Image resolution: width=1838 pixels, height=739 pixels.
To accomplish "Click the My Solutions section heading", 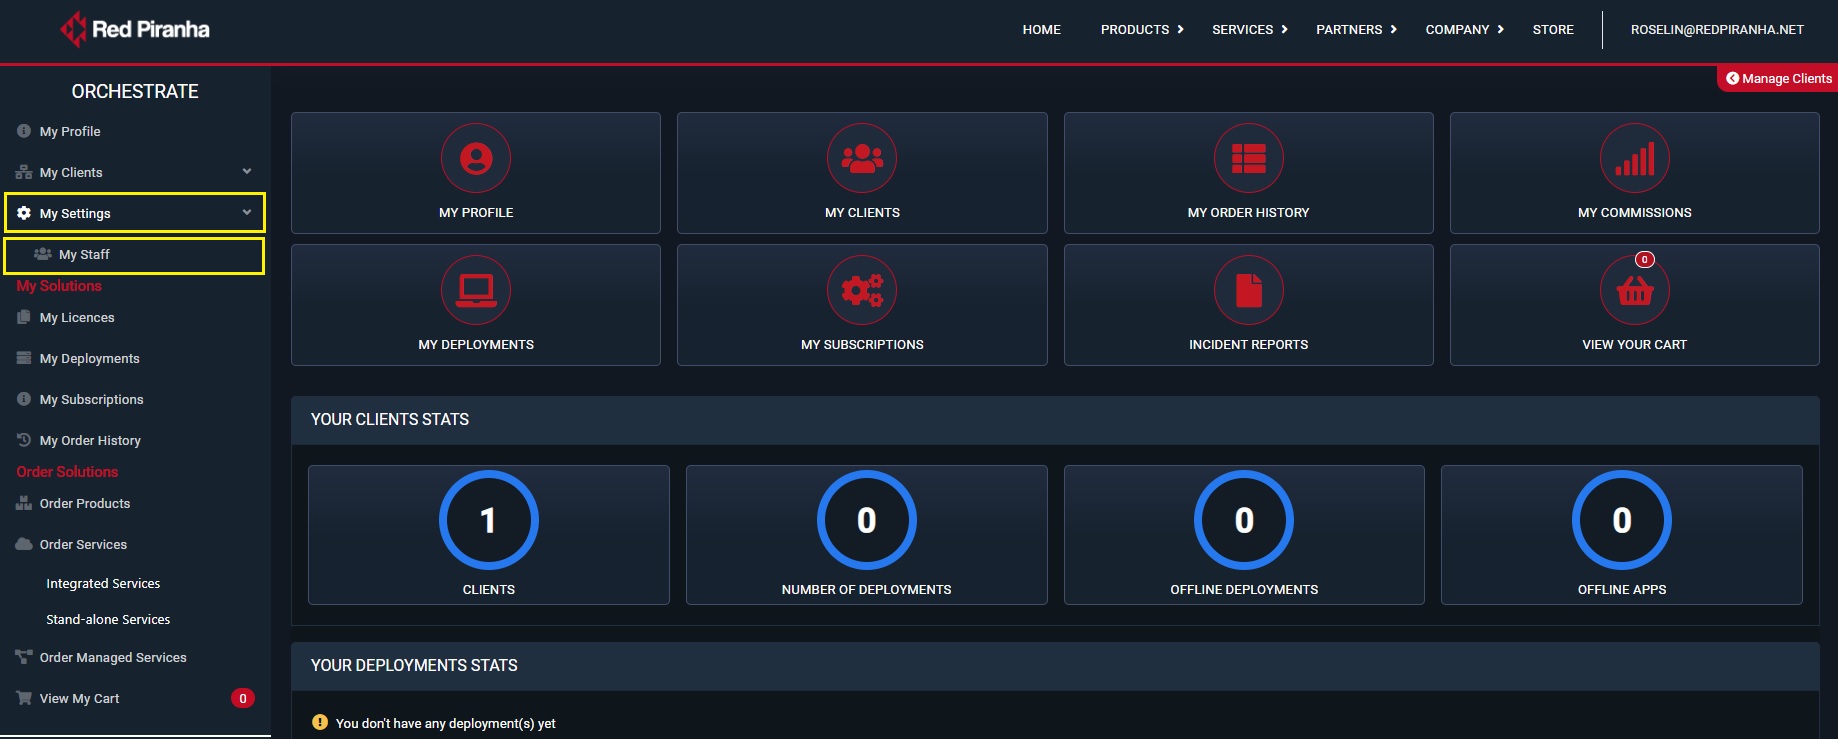I will tap(59, 286).
